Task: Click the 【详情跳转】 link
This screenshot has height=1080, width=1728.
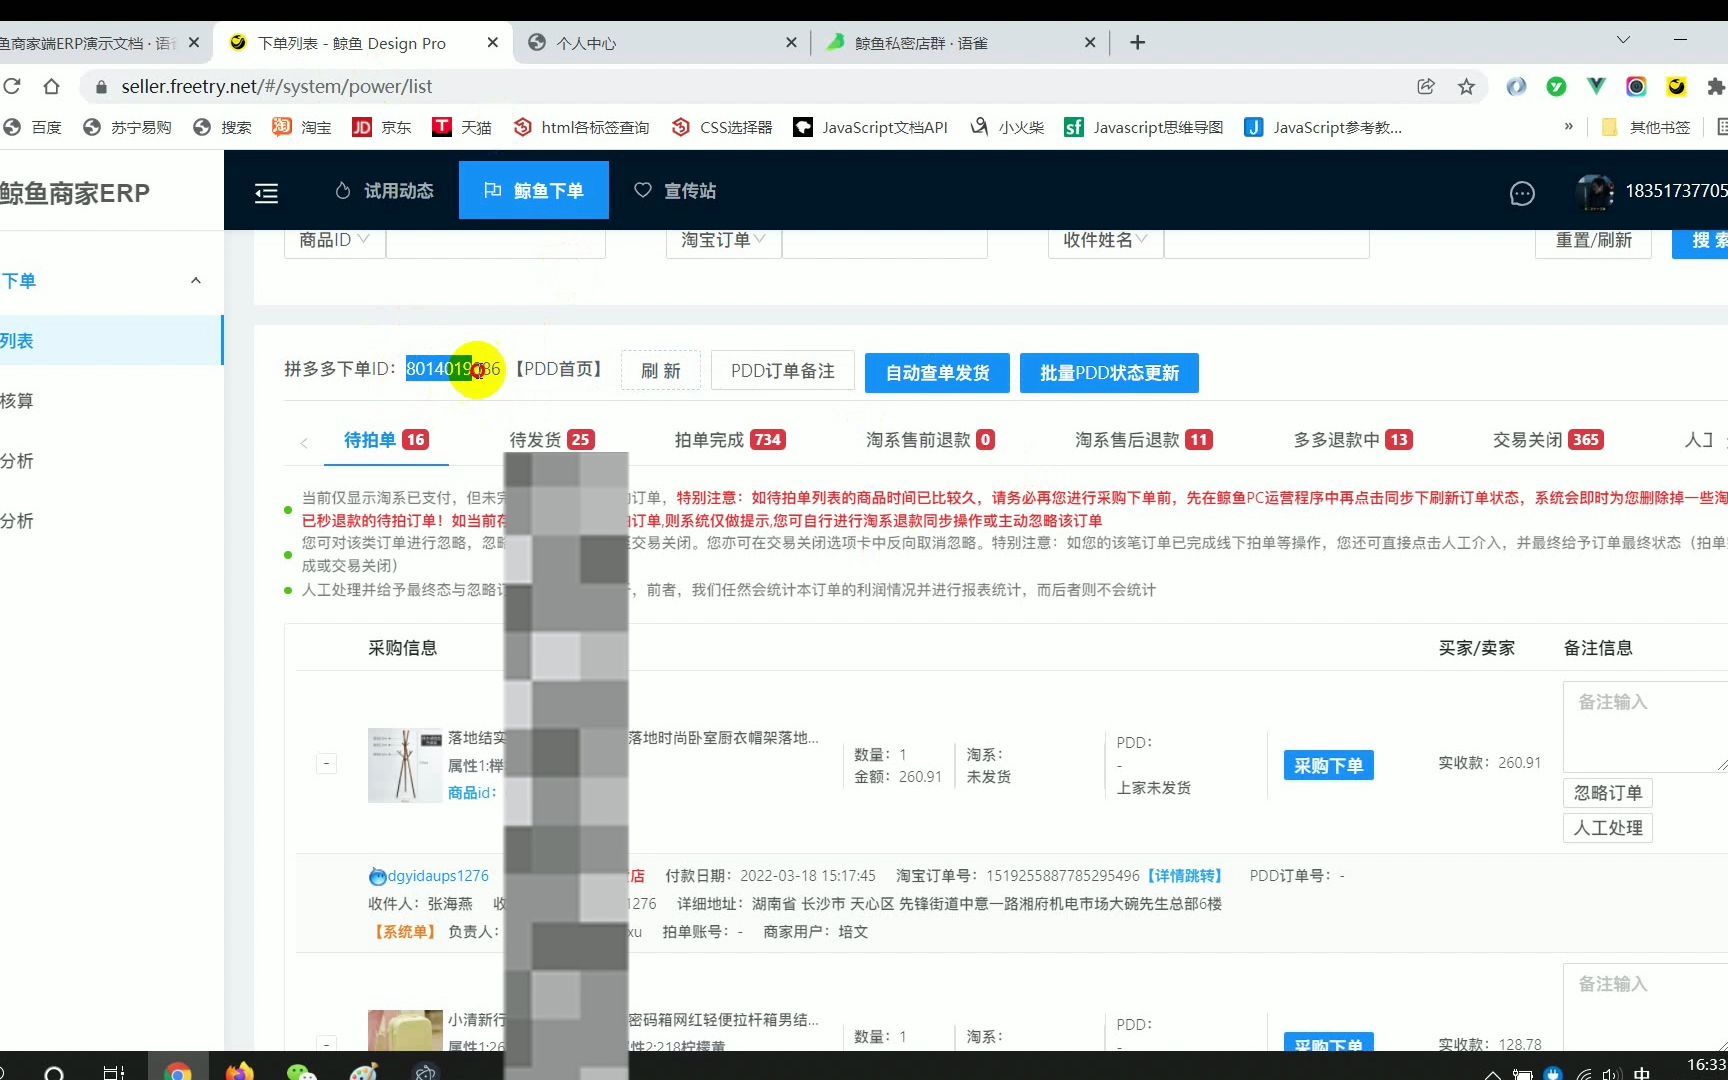Action: point(1185,876)
